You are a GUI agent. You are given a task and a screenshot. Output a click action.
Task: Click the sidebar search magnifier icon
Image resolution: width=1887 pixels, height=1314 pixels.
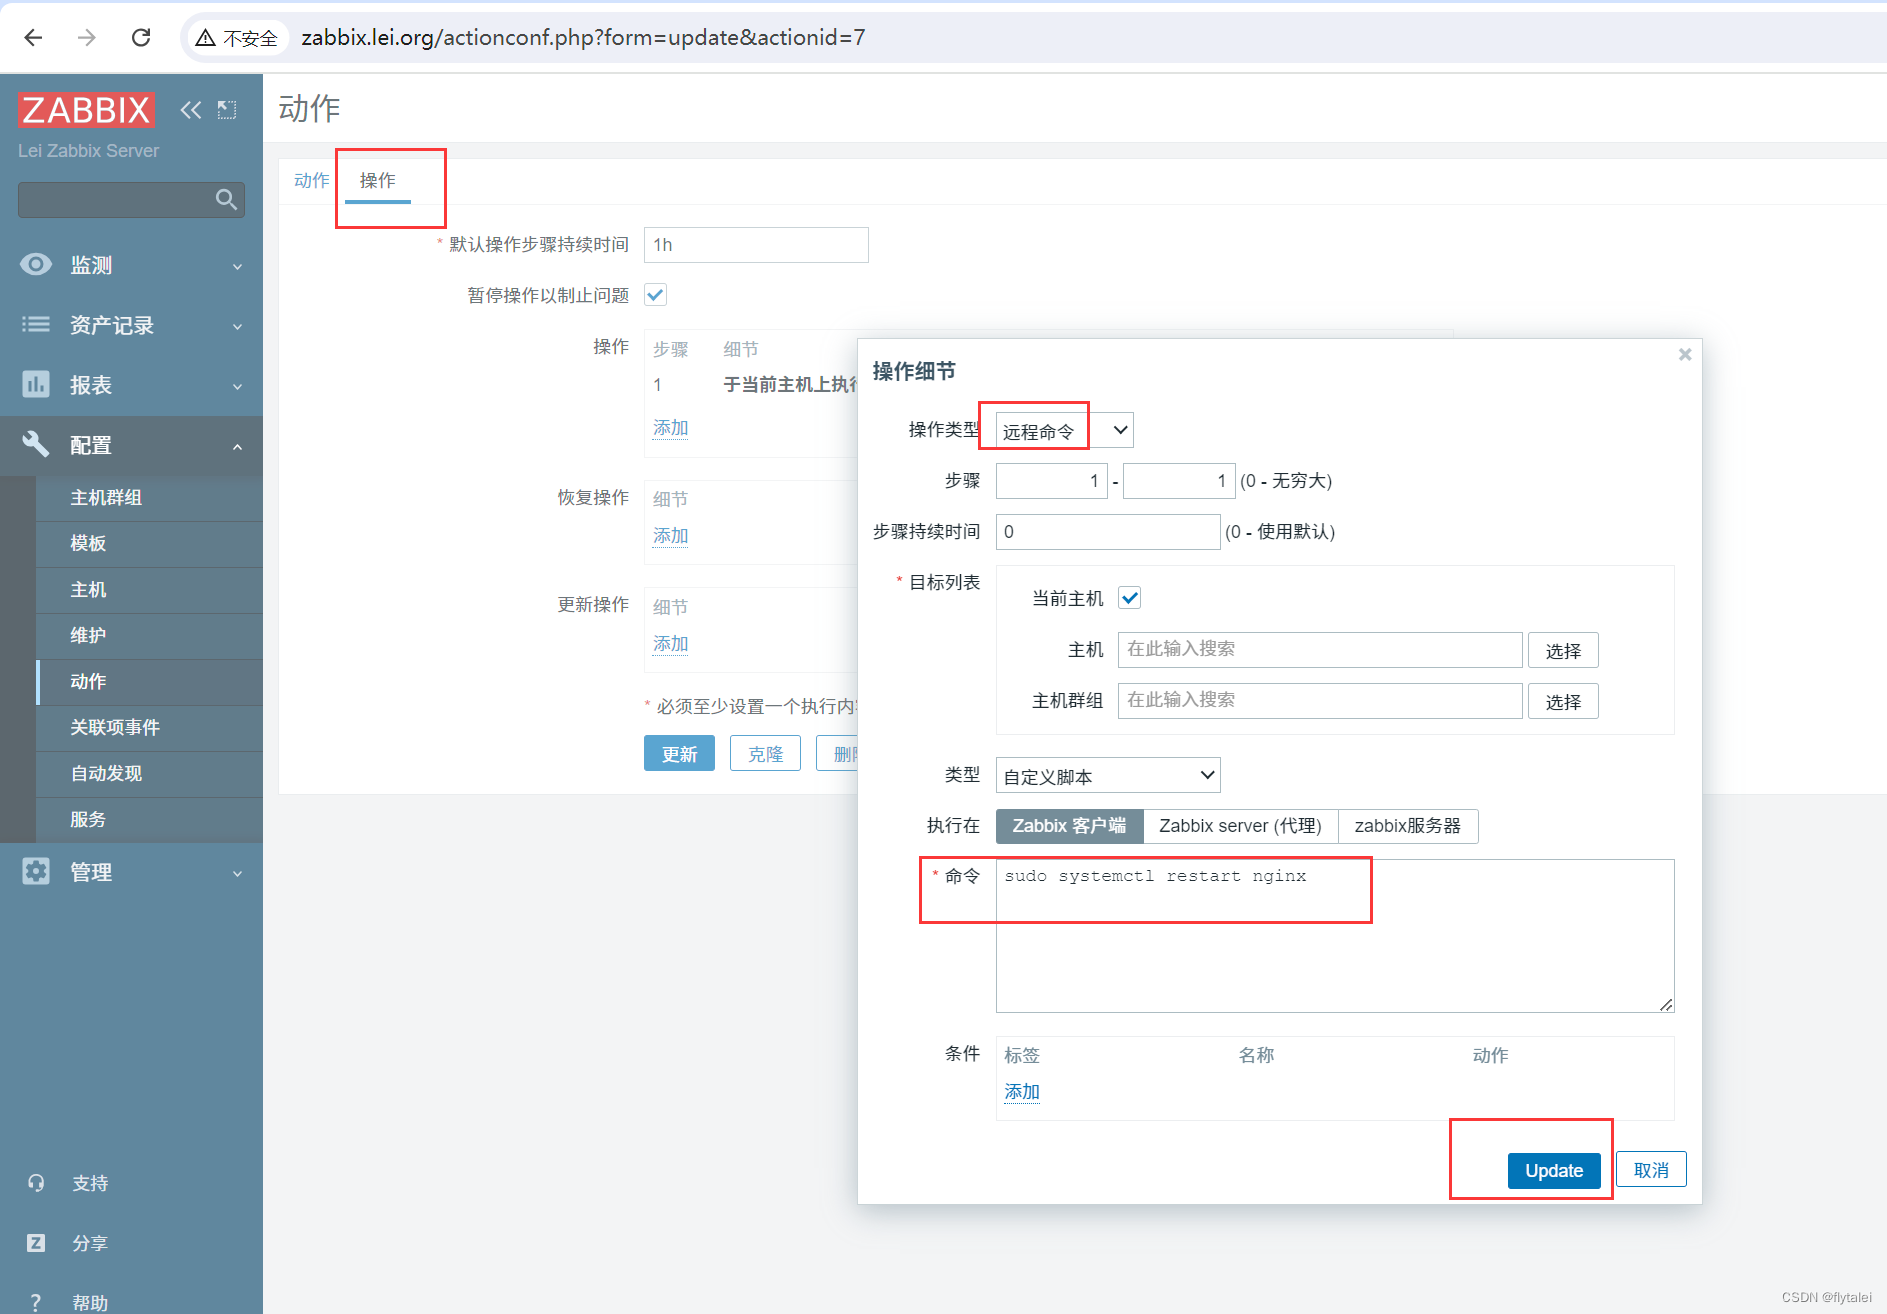click(227, 200)
